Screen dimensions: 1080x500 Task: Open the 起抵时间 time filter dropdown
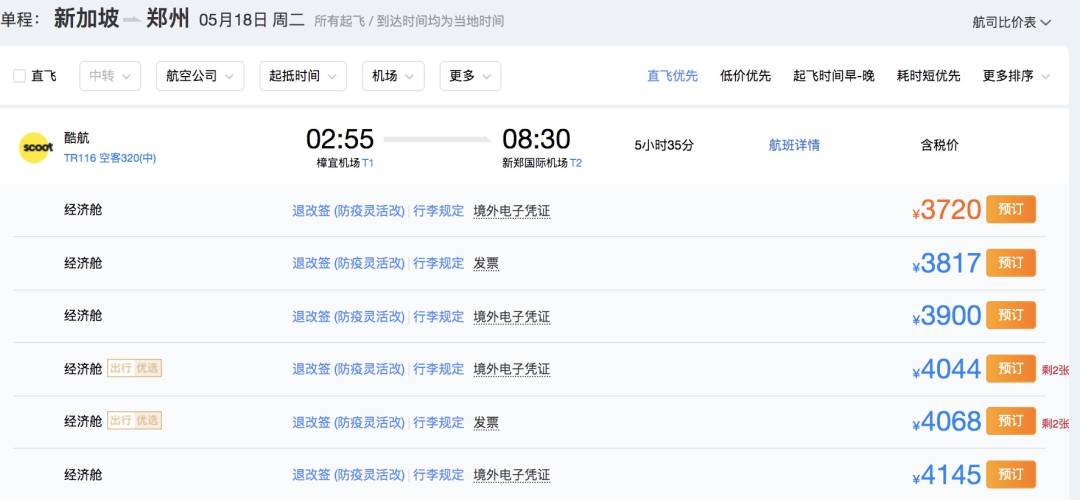[x=303, y=76]
